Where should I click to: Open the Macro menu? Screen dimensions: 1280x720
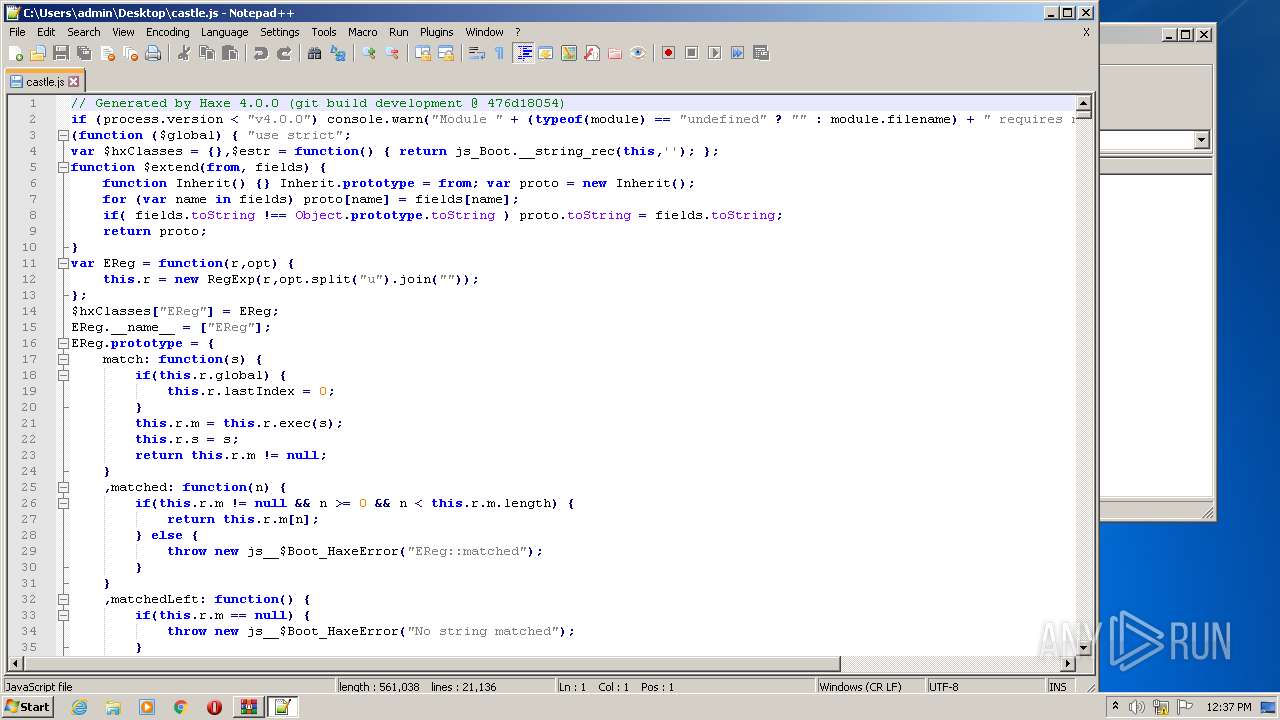(x=363, y=32)
